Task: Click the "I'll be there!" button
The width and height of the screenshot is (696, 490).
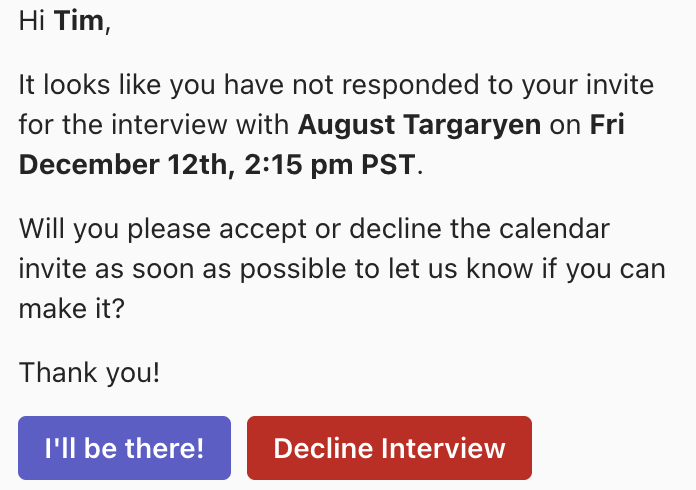Action: click(124, 448)
